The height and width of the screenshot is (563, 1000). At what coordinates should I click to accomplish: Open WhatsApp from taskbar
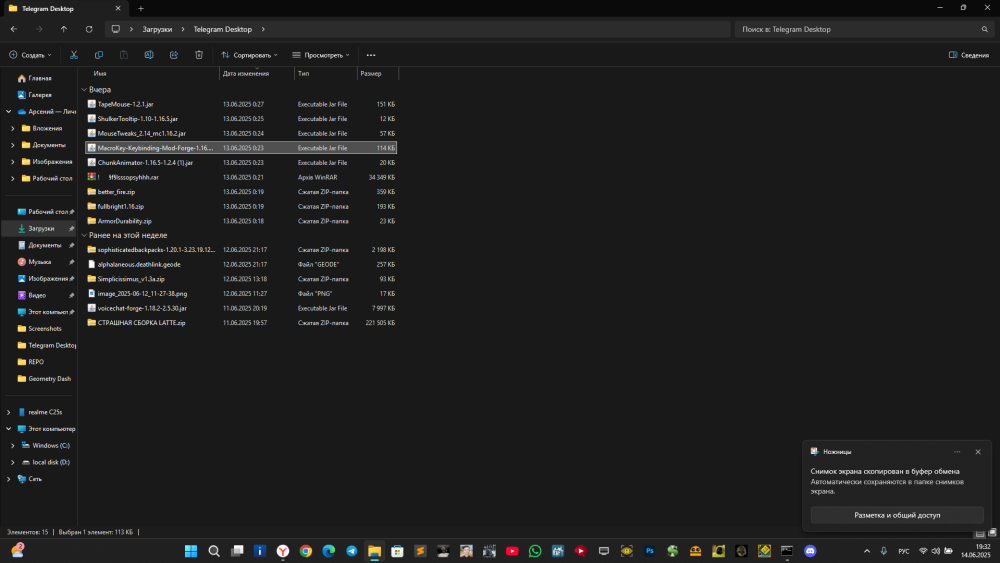[535, 551]
